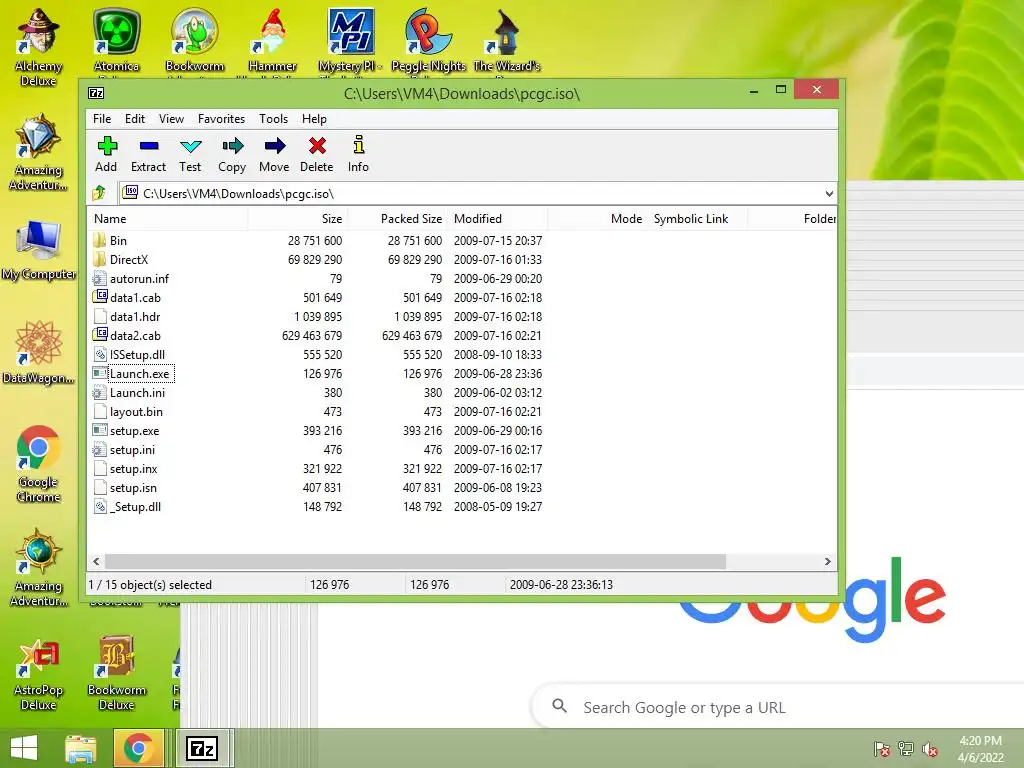Switch to Chrome in taskbar
The image size is (1024, 768).
(x=138, y=749)
